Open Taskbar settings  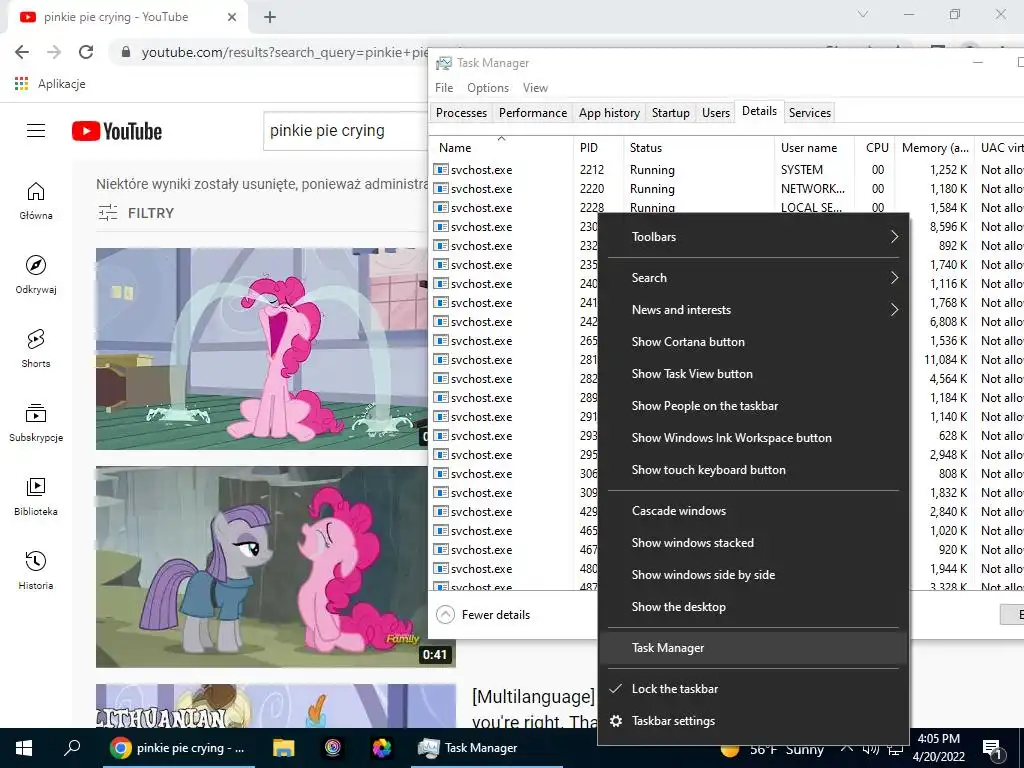pos(753,721)
